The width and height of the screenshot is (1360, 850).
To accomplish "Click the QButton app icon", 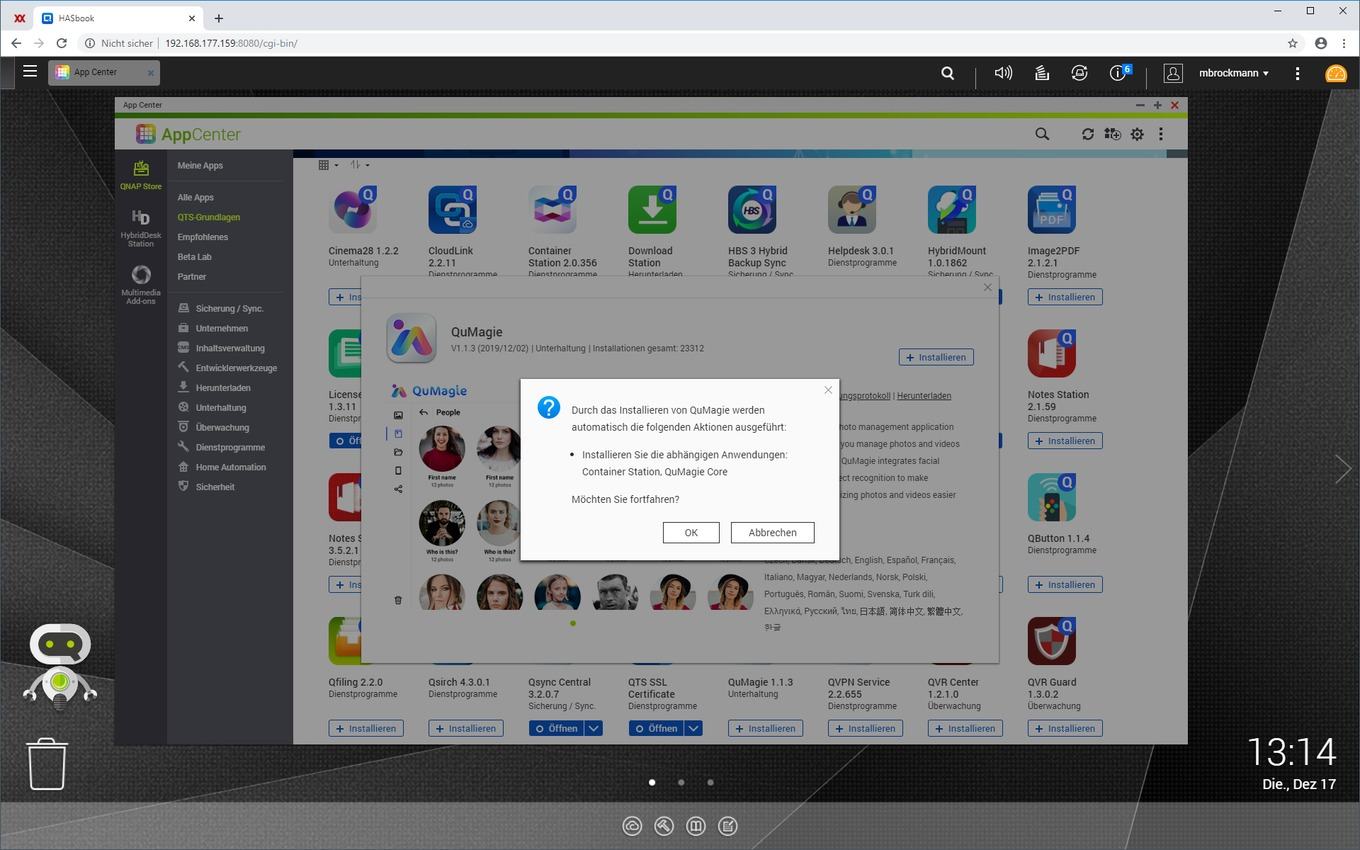I will pyautogui.click(x=1052, y=497).
